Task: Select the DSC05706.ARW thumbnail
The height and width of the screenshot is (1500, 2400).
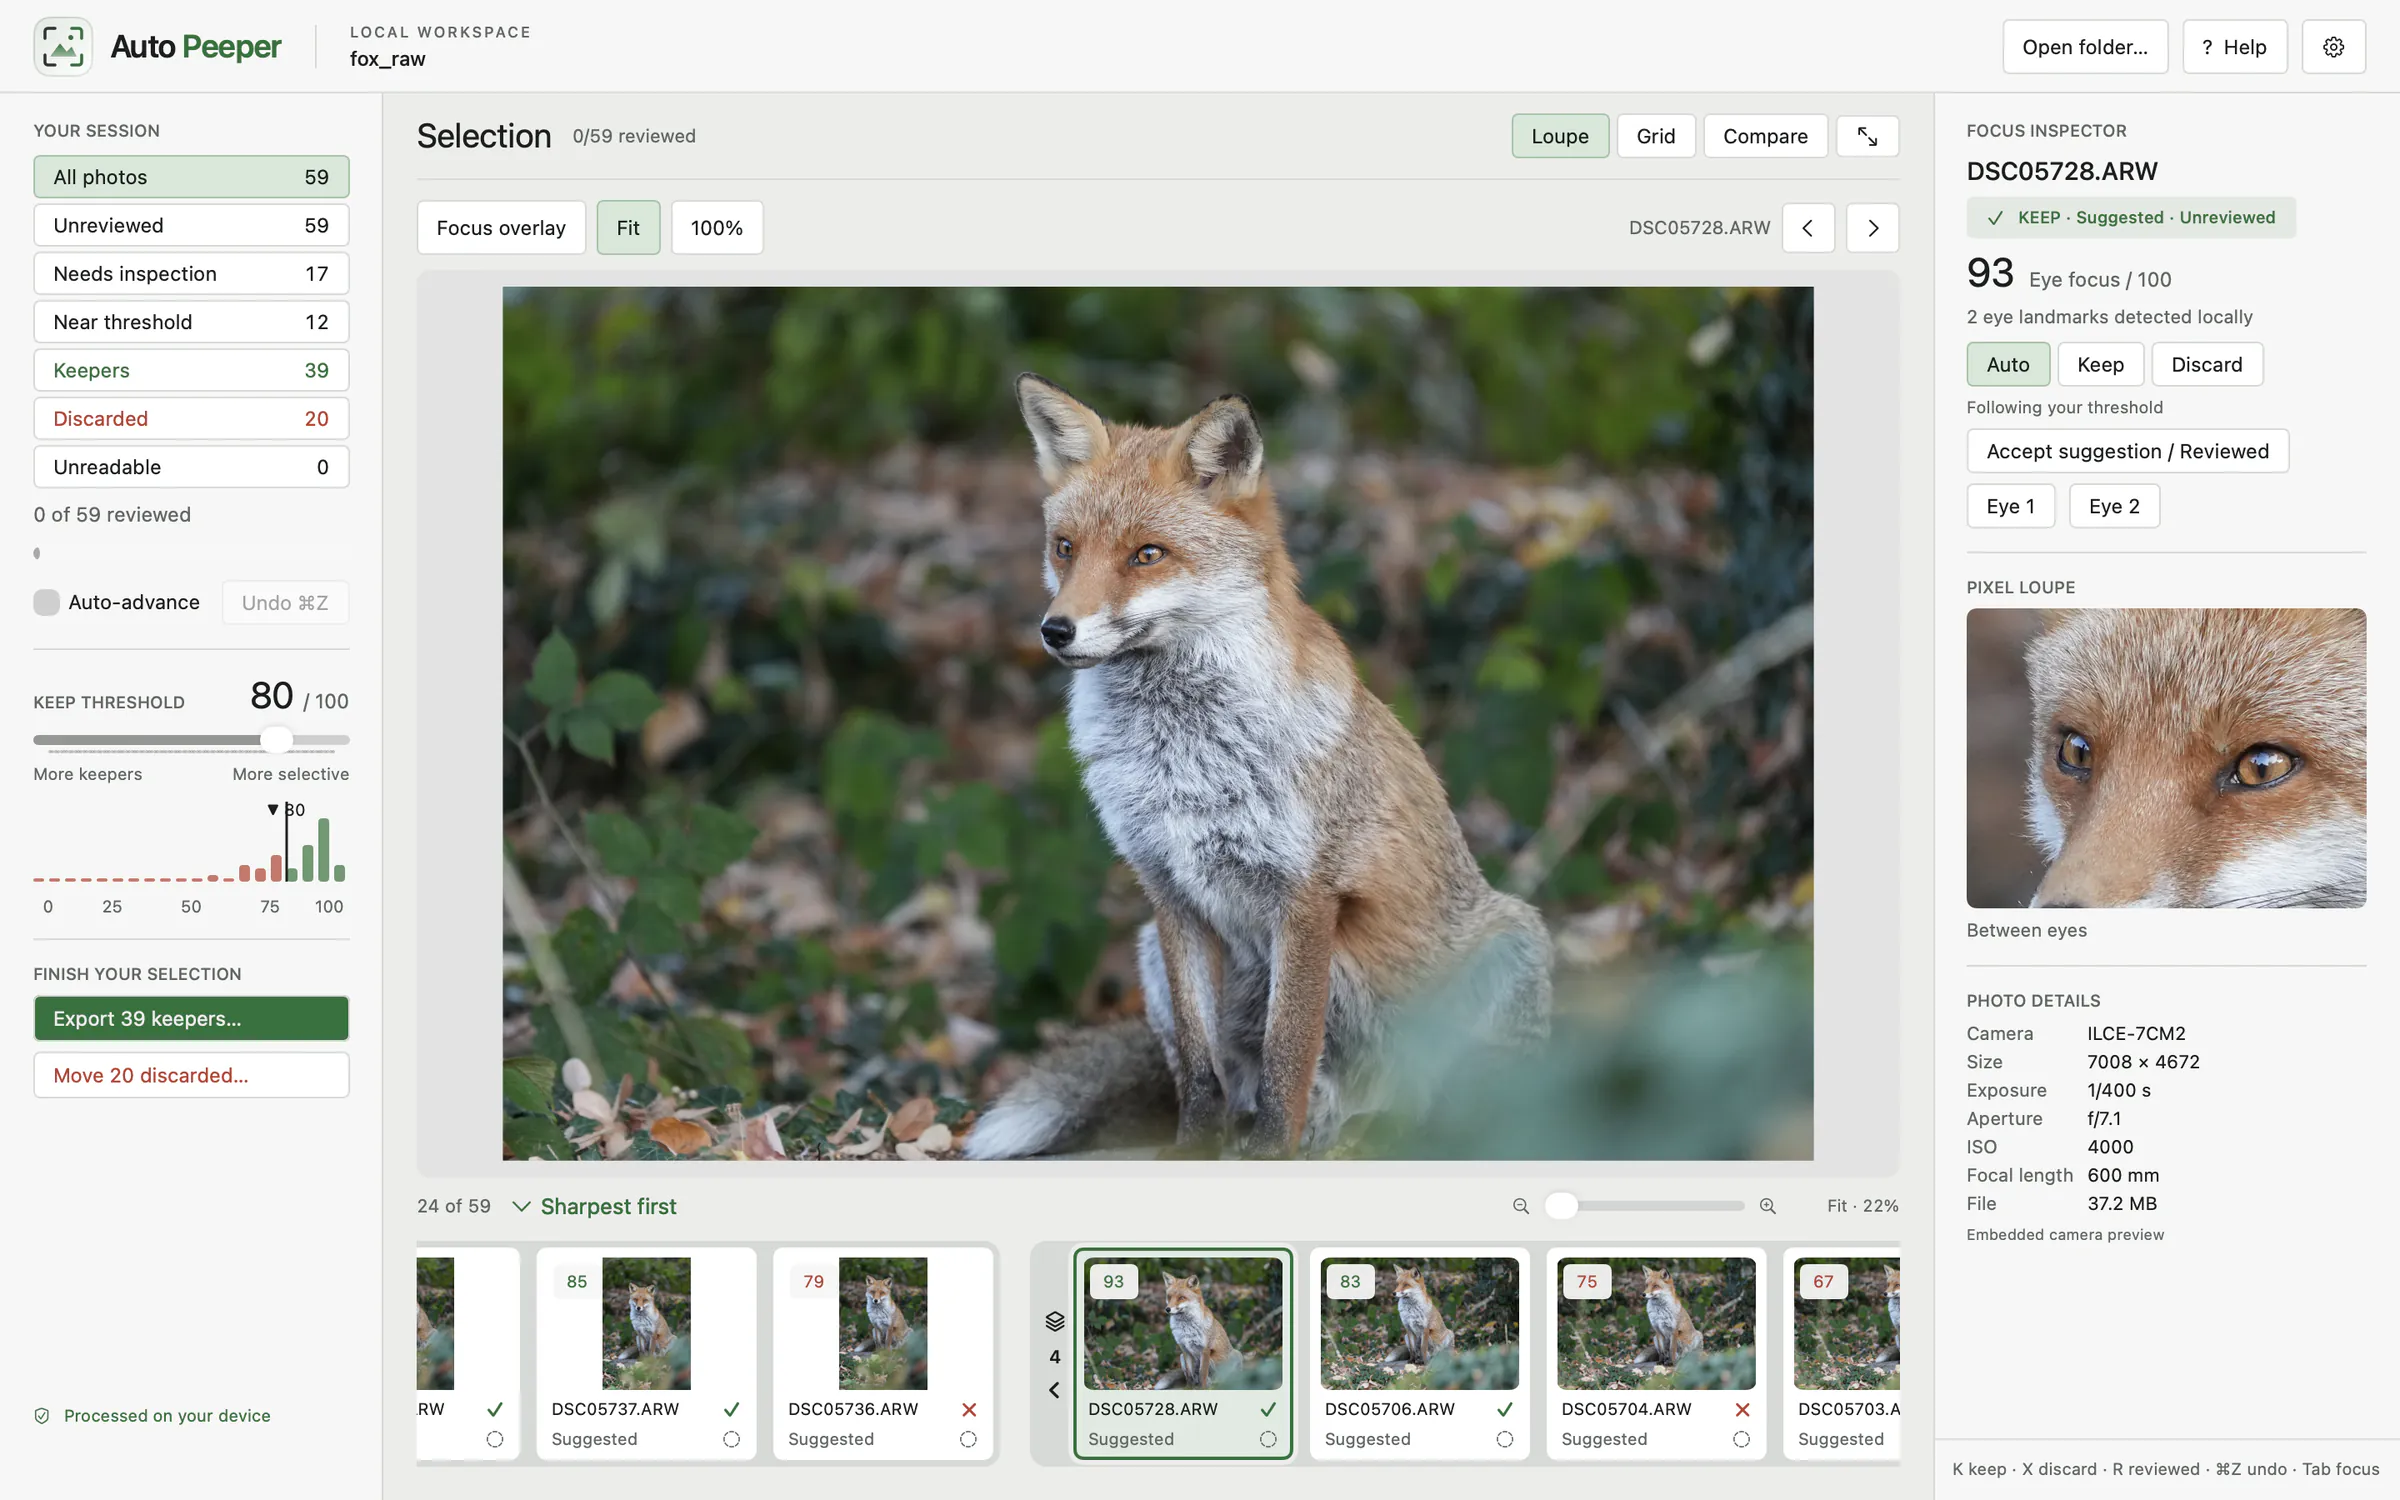Action: point(1419,1353)
